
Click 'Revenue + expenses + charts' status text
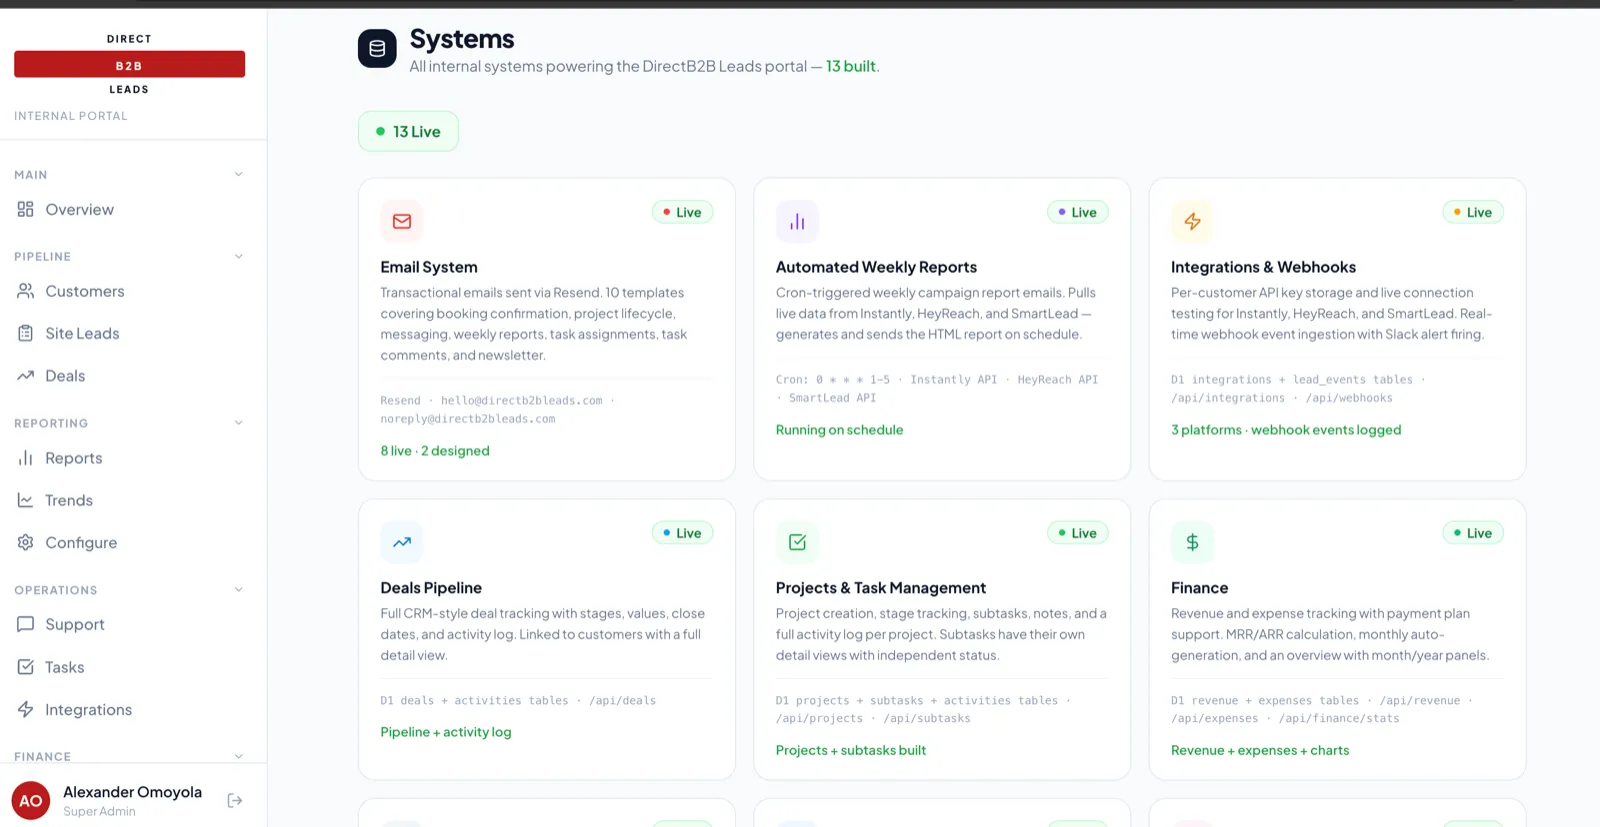pyautogui.click(x=1260, y=750)
